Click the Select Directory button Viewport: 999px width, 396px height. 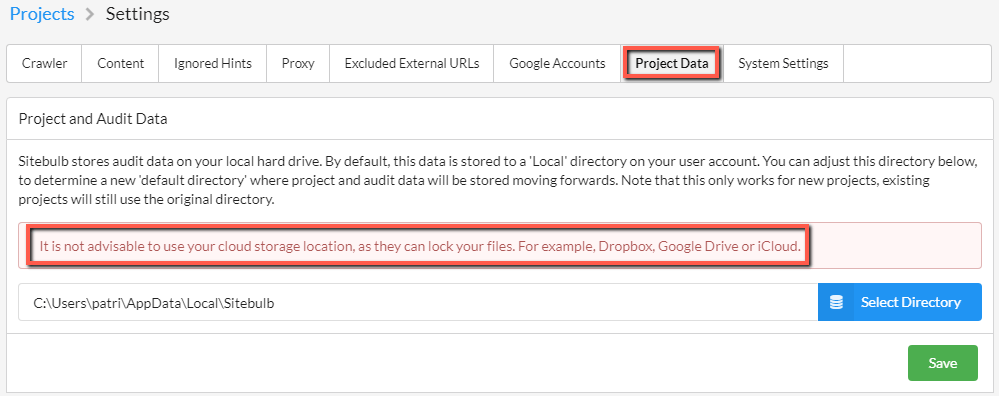(900, 302)
